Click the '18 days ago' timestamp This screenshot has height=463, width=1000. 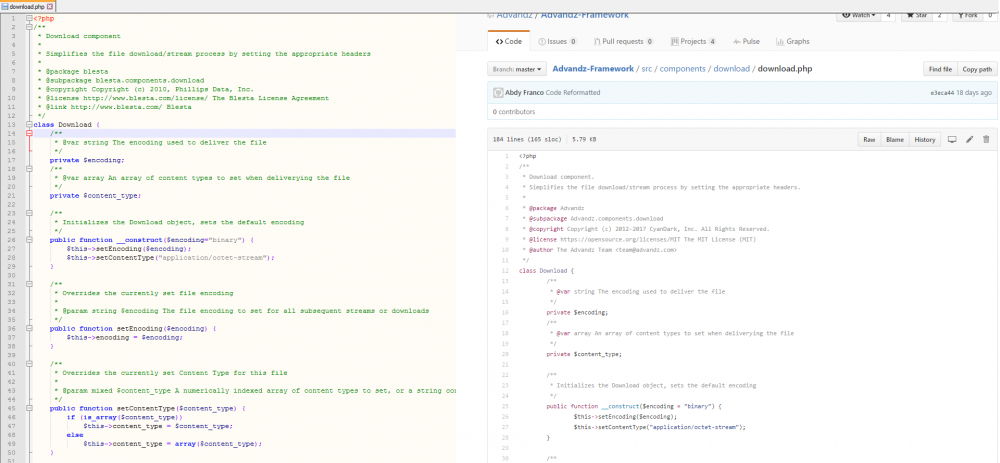point(974,92)
